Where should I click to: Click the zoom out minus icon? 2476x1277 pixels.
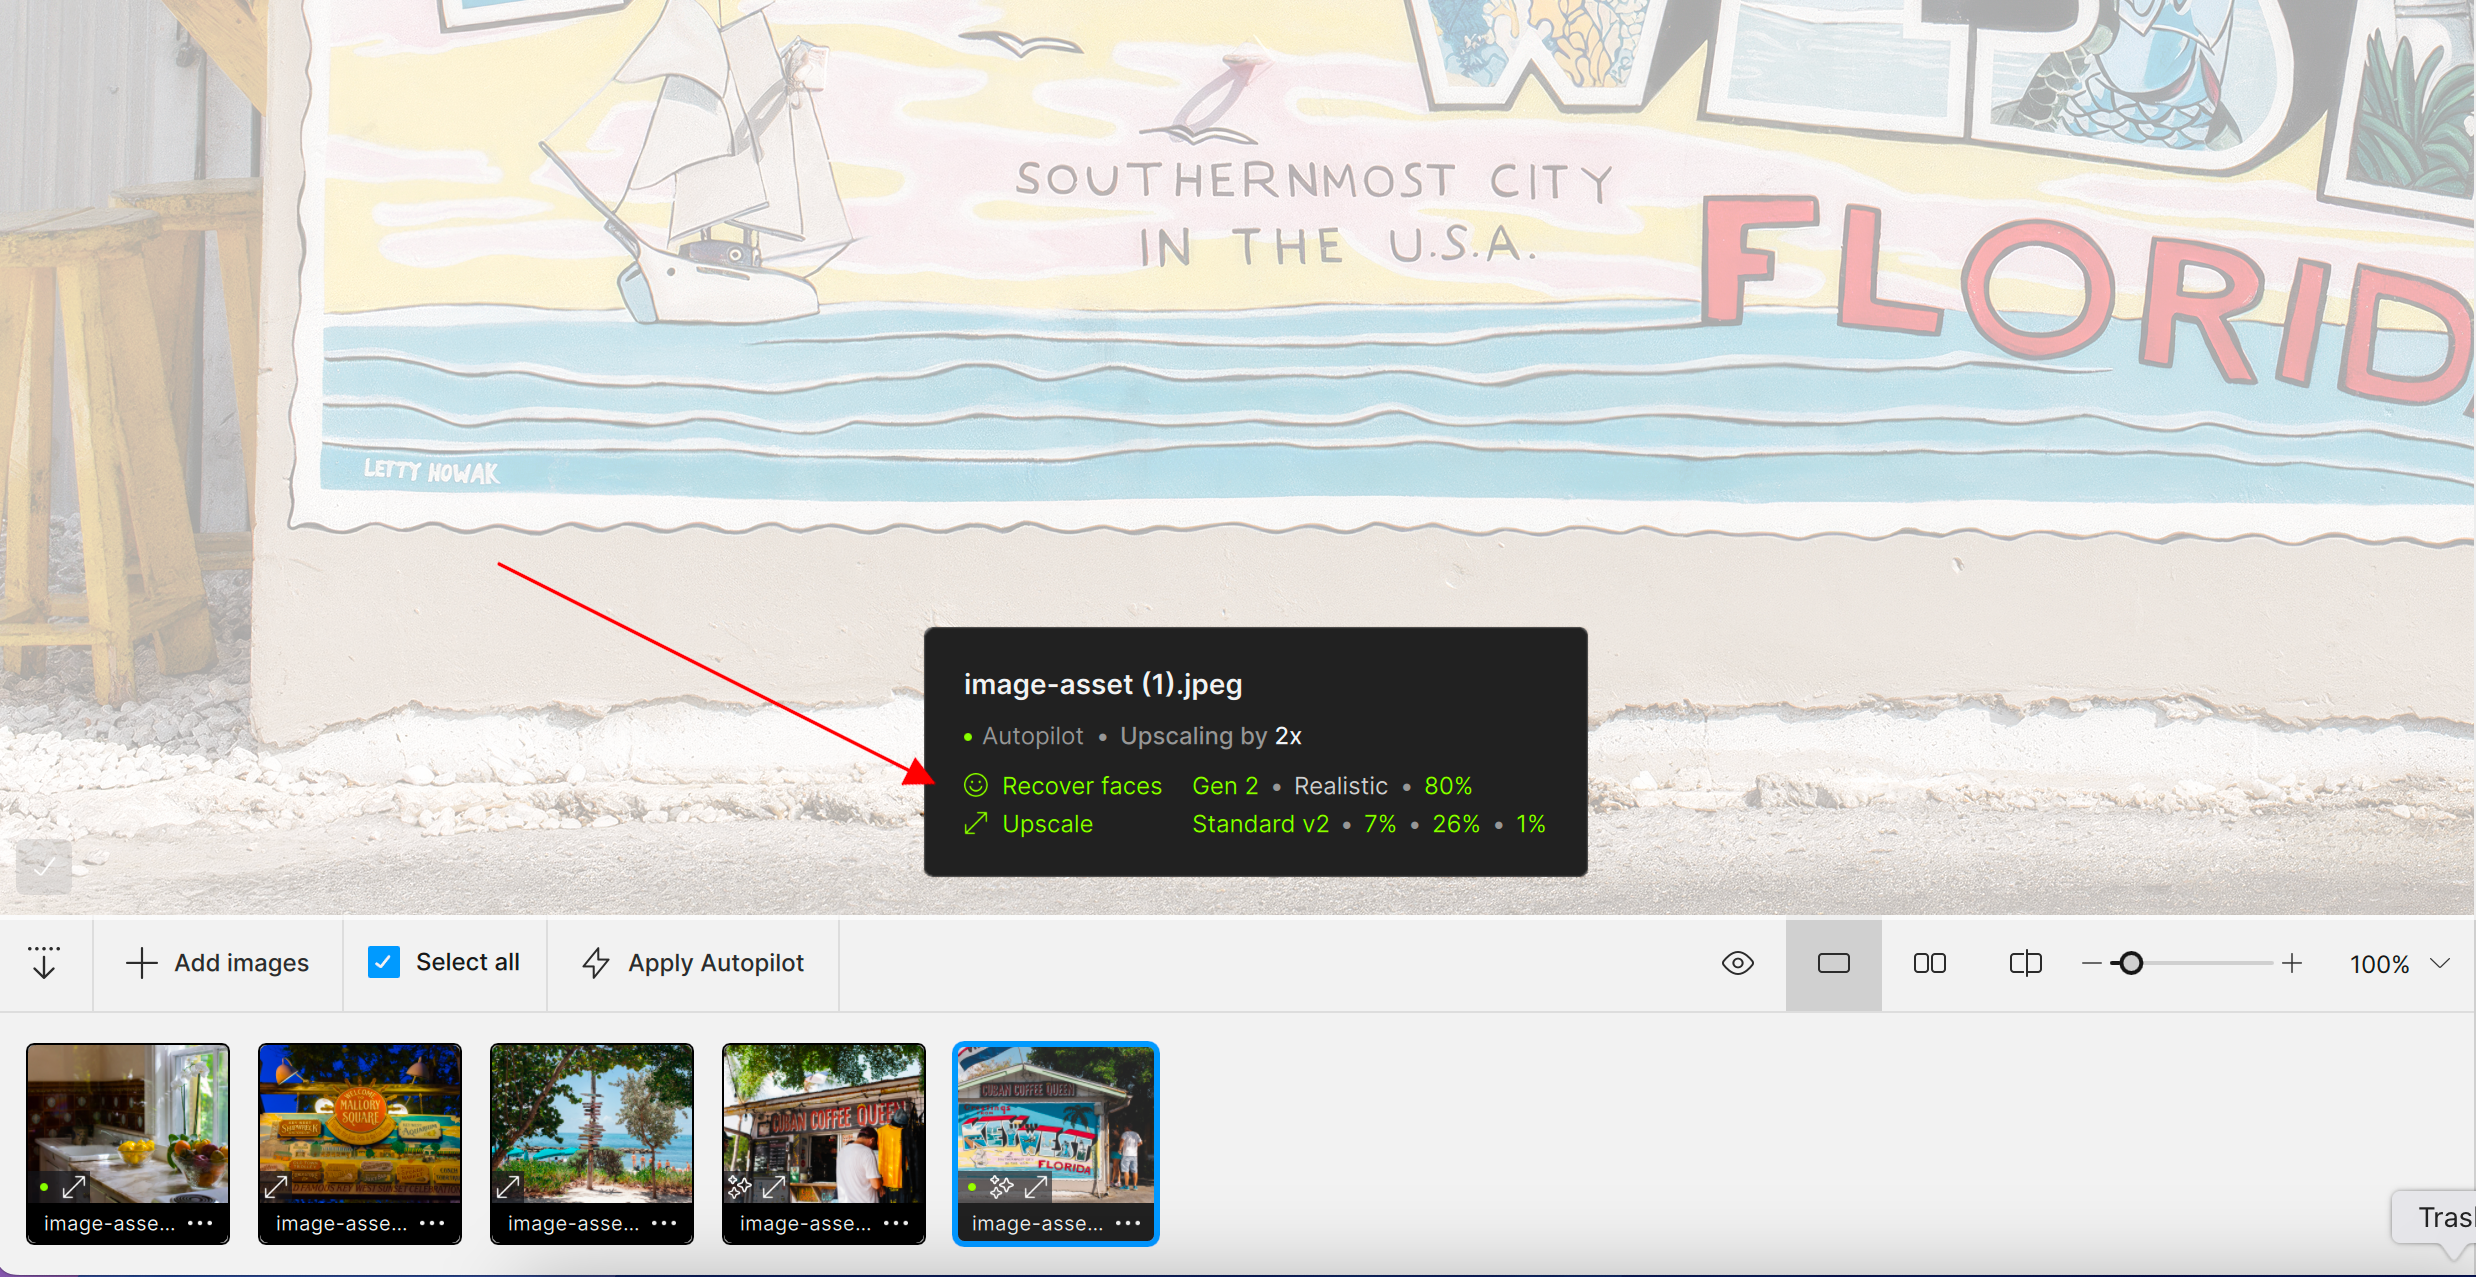click(2091, 963)
